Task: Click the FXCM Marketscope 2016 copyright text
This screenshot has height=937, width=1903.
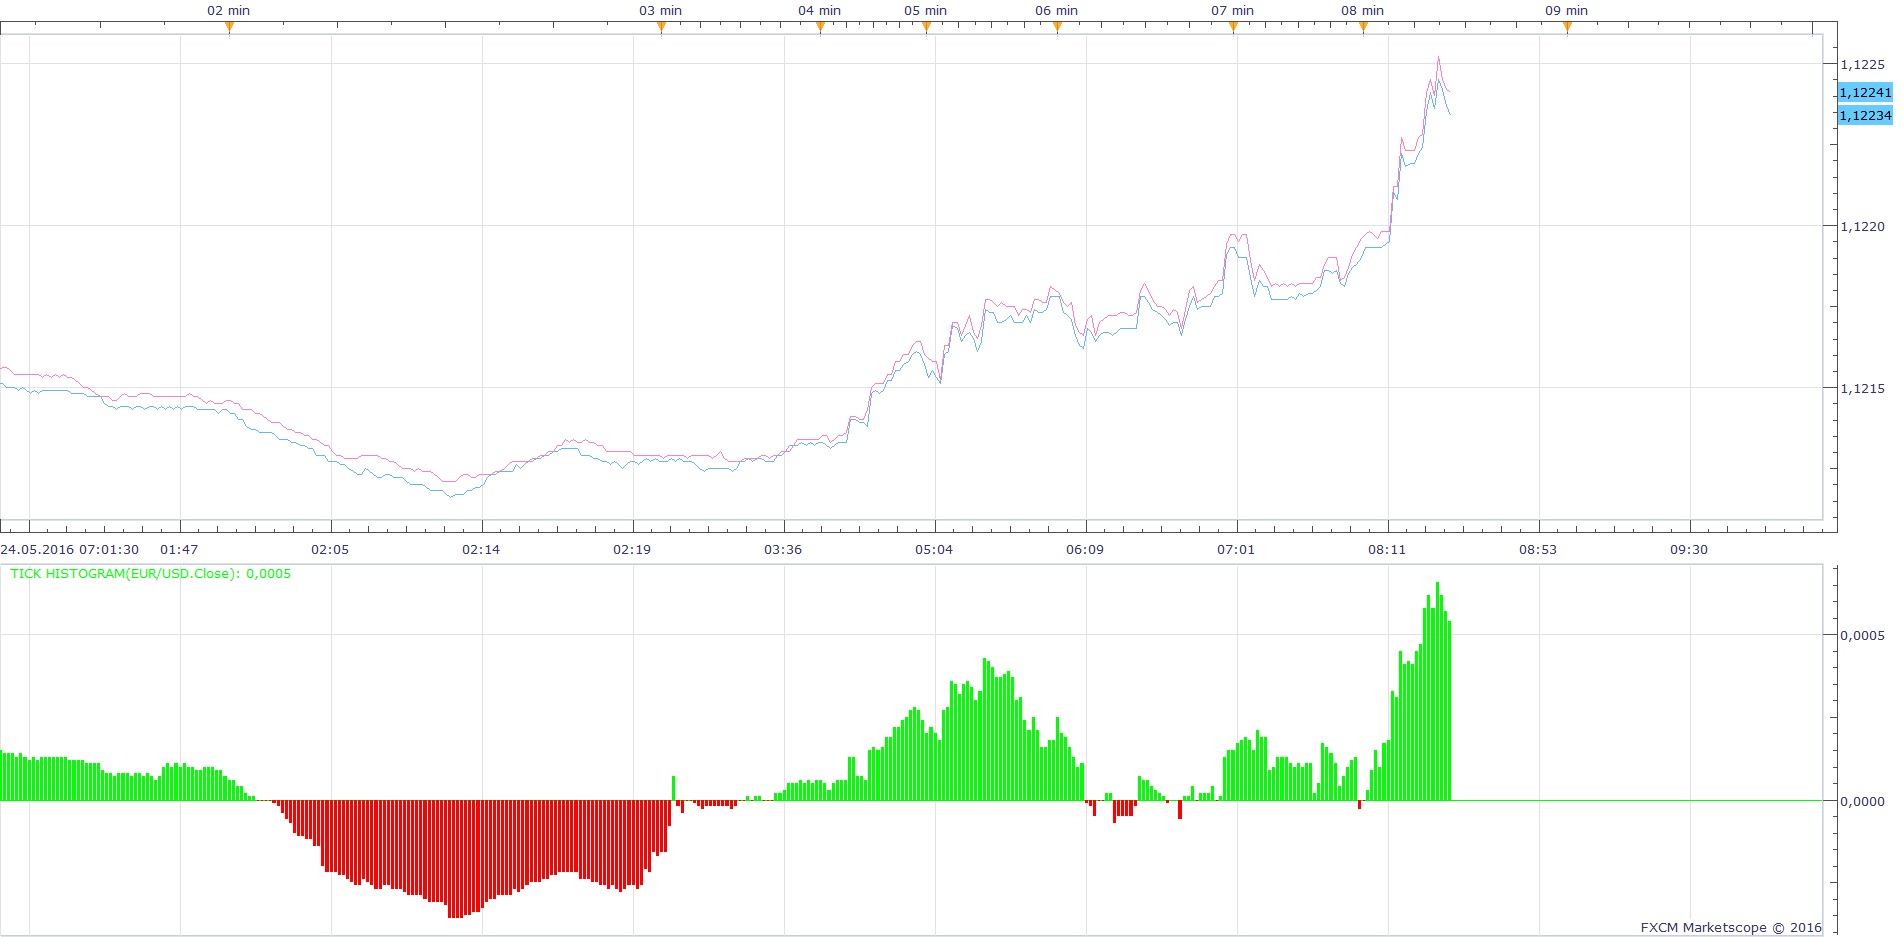Action: tap(1731, 928)
